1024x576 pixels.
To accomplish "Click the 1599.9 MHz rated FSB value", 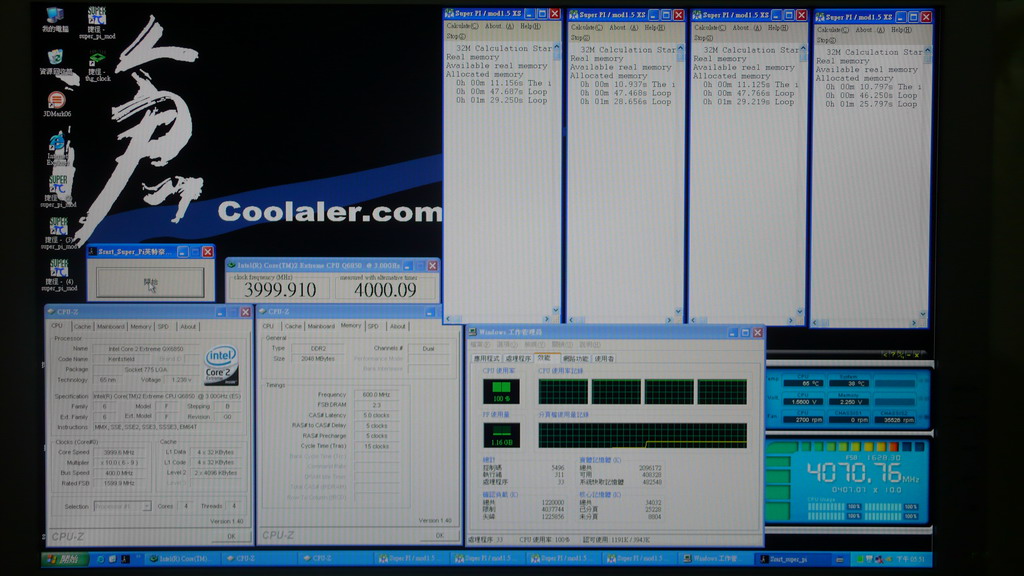I will tap(119, 483).
